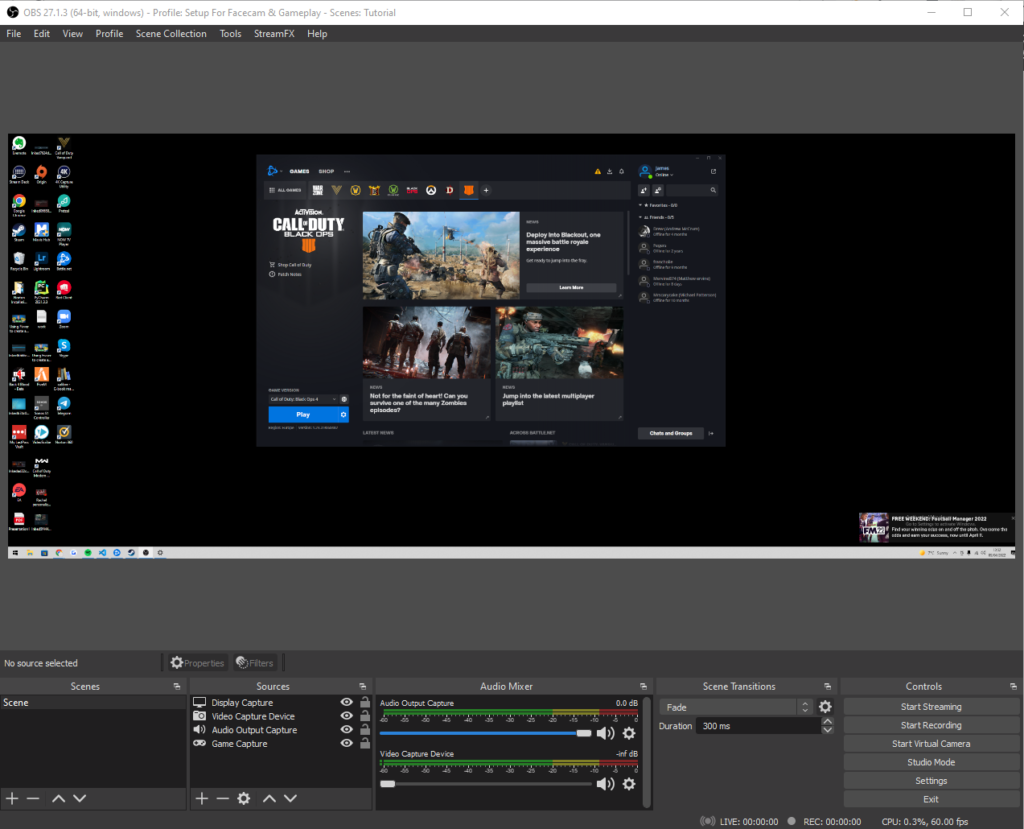Mute Audio Output Capture speaker icon
Screen dimensions: 1024x829
(605, 733)
